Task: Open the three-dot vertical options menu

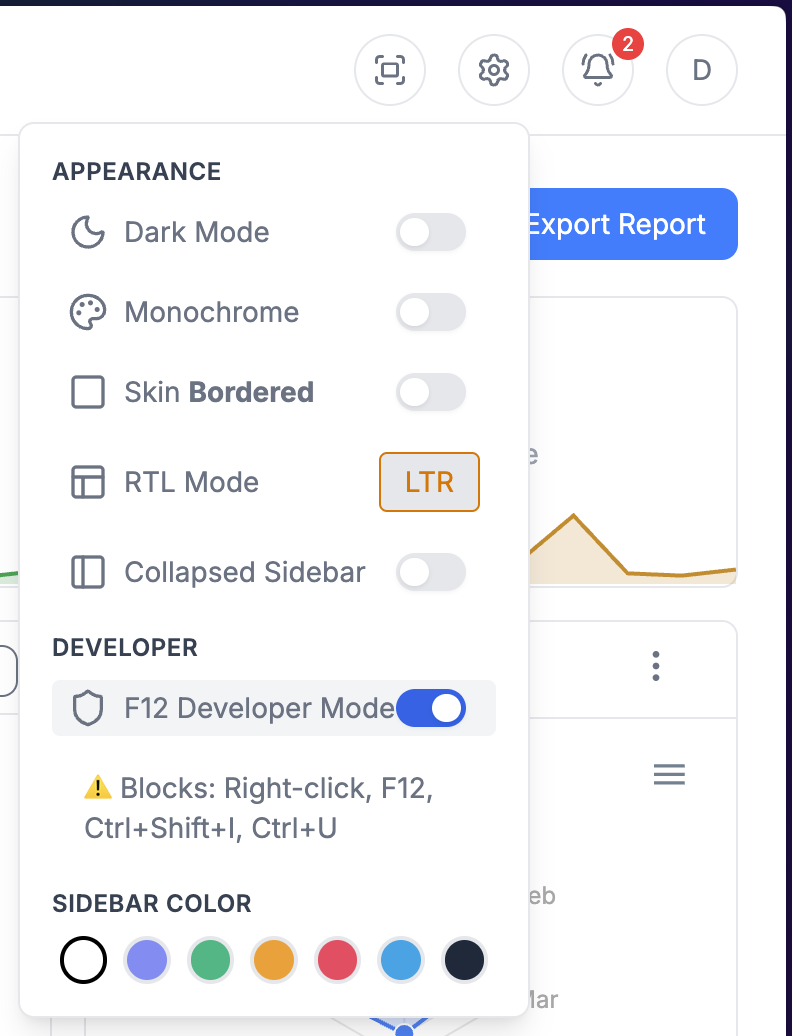Action: pos(656,666)
